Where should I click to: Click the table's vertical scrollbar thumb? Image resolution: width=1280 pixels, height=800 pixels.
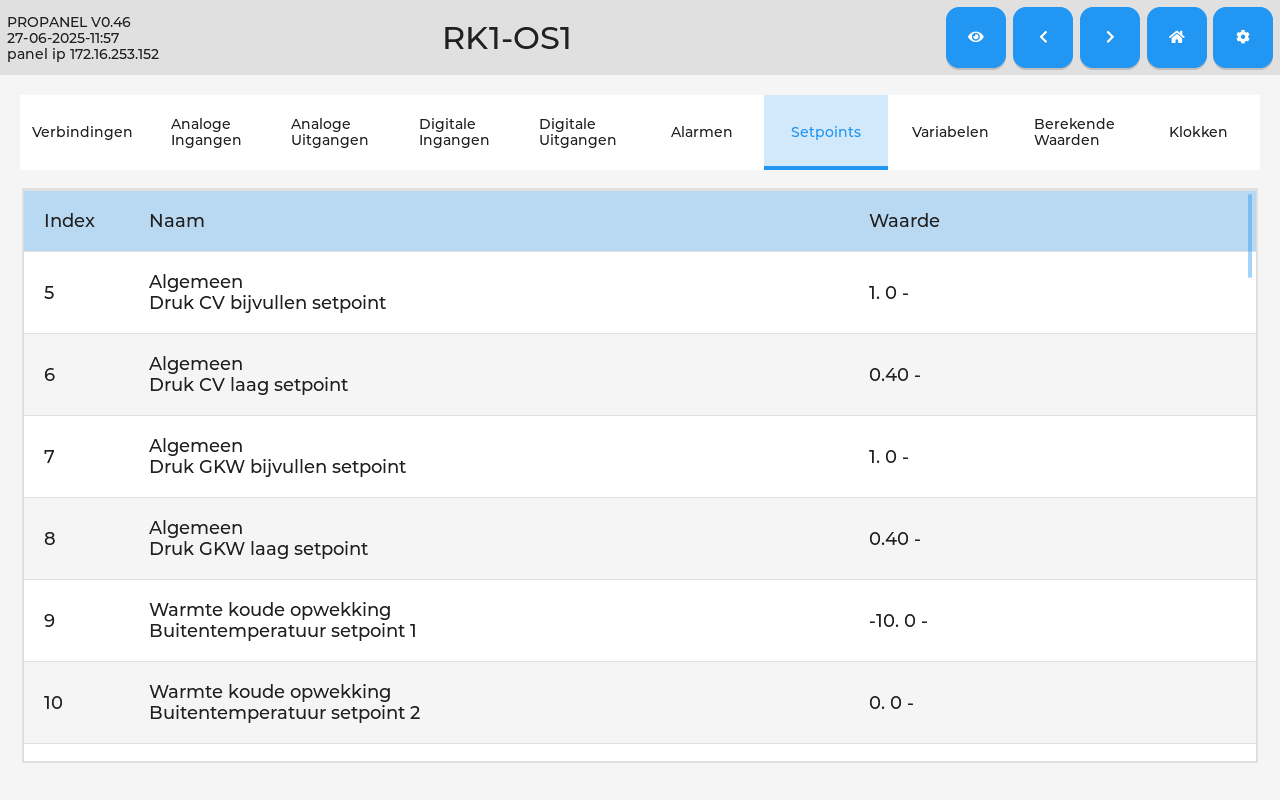click(x=1250, y=235)
